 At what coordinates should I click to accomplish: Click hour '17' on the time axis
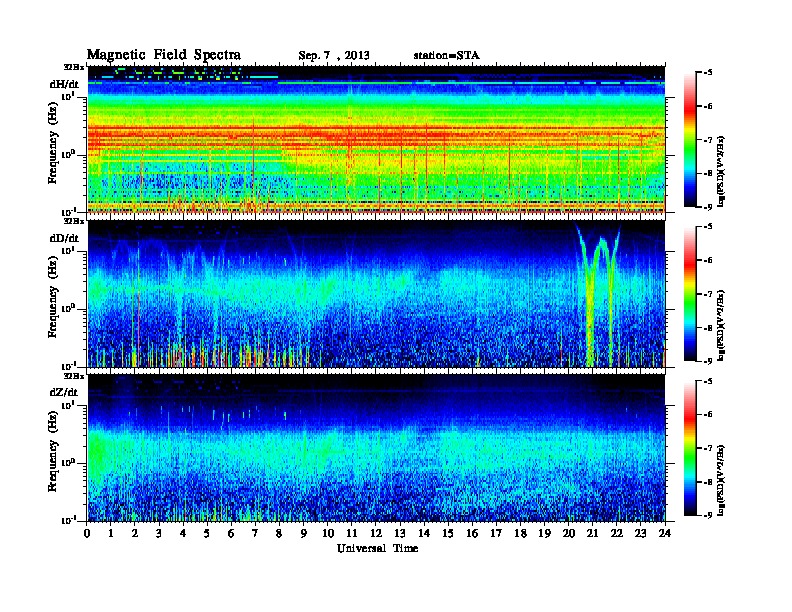click(496, 533)
